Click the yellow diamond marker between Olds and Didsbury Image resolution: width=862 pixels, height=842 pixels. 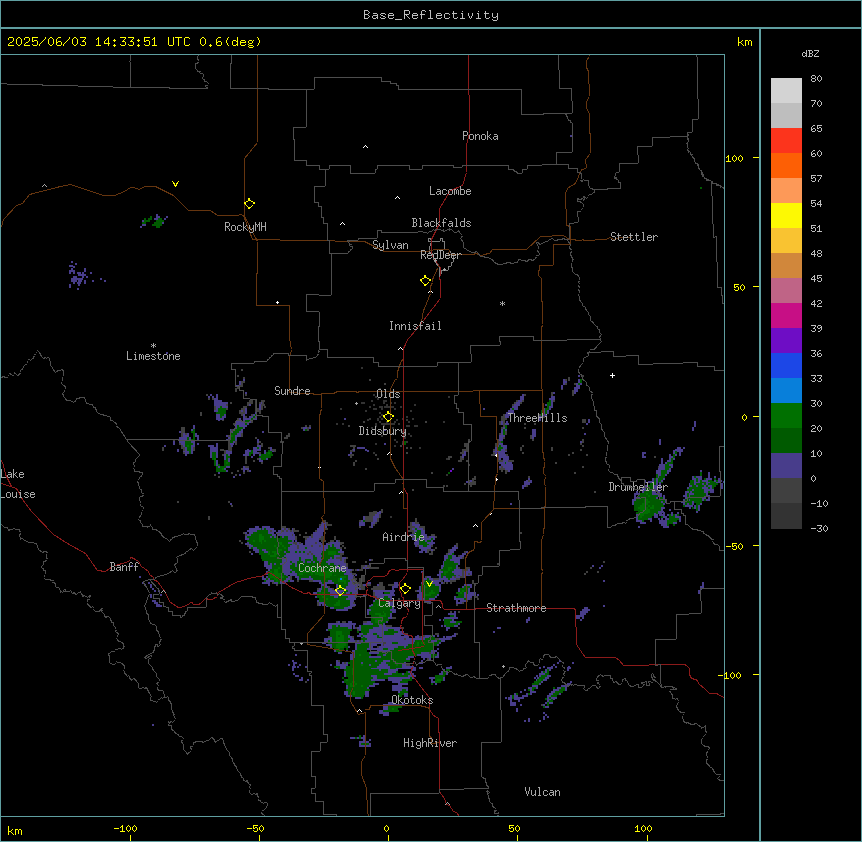point(388,417)
